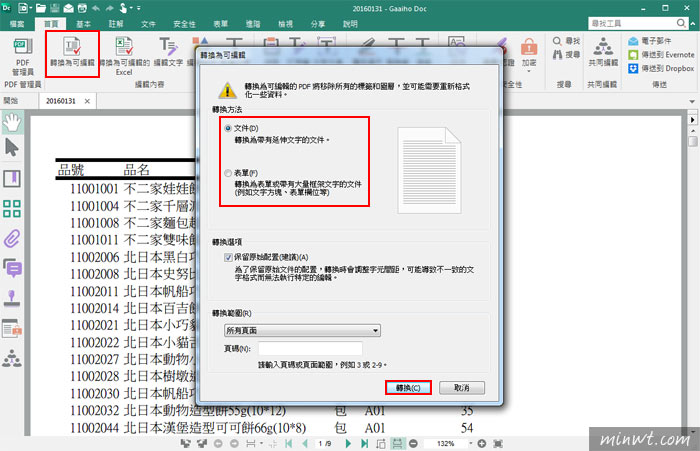Open the bookmarks panel in sidebar
Image resolution: width=700 pixels, height=451 pixels.
(12, 179)
